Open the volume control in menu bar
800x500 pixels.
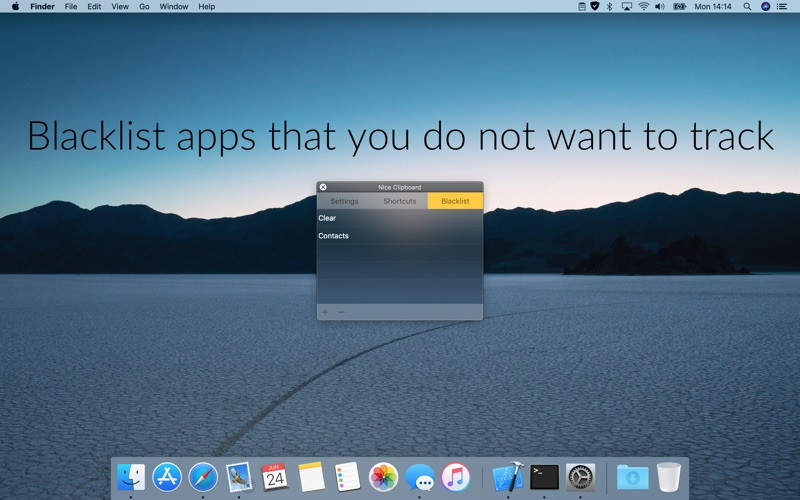click(662, 6)
